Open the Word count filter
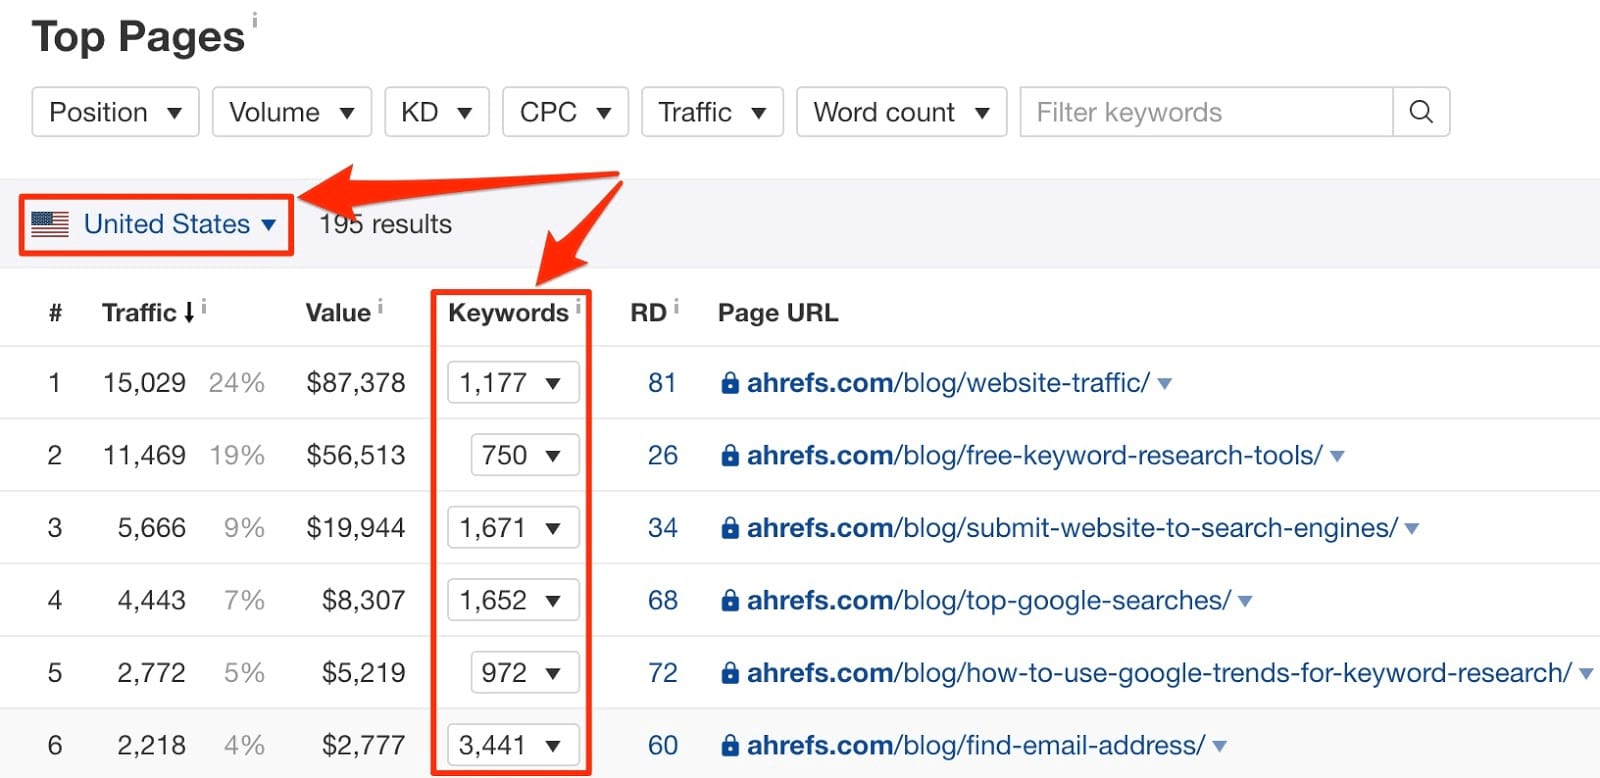This screenshot has height=778, width=1600. (901, 112)
